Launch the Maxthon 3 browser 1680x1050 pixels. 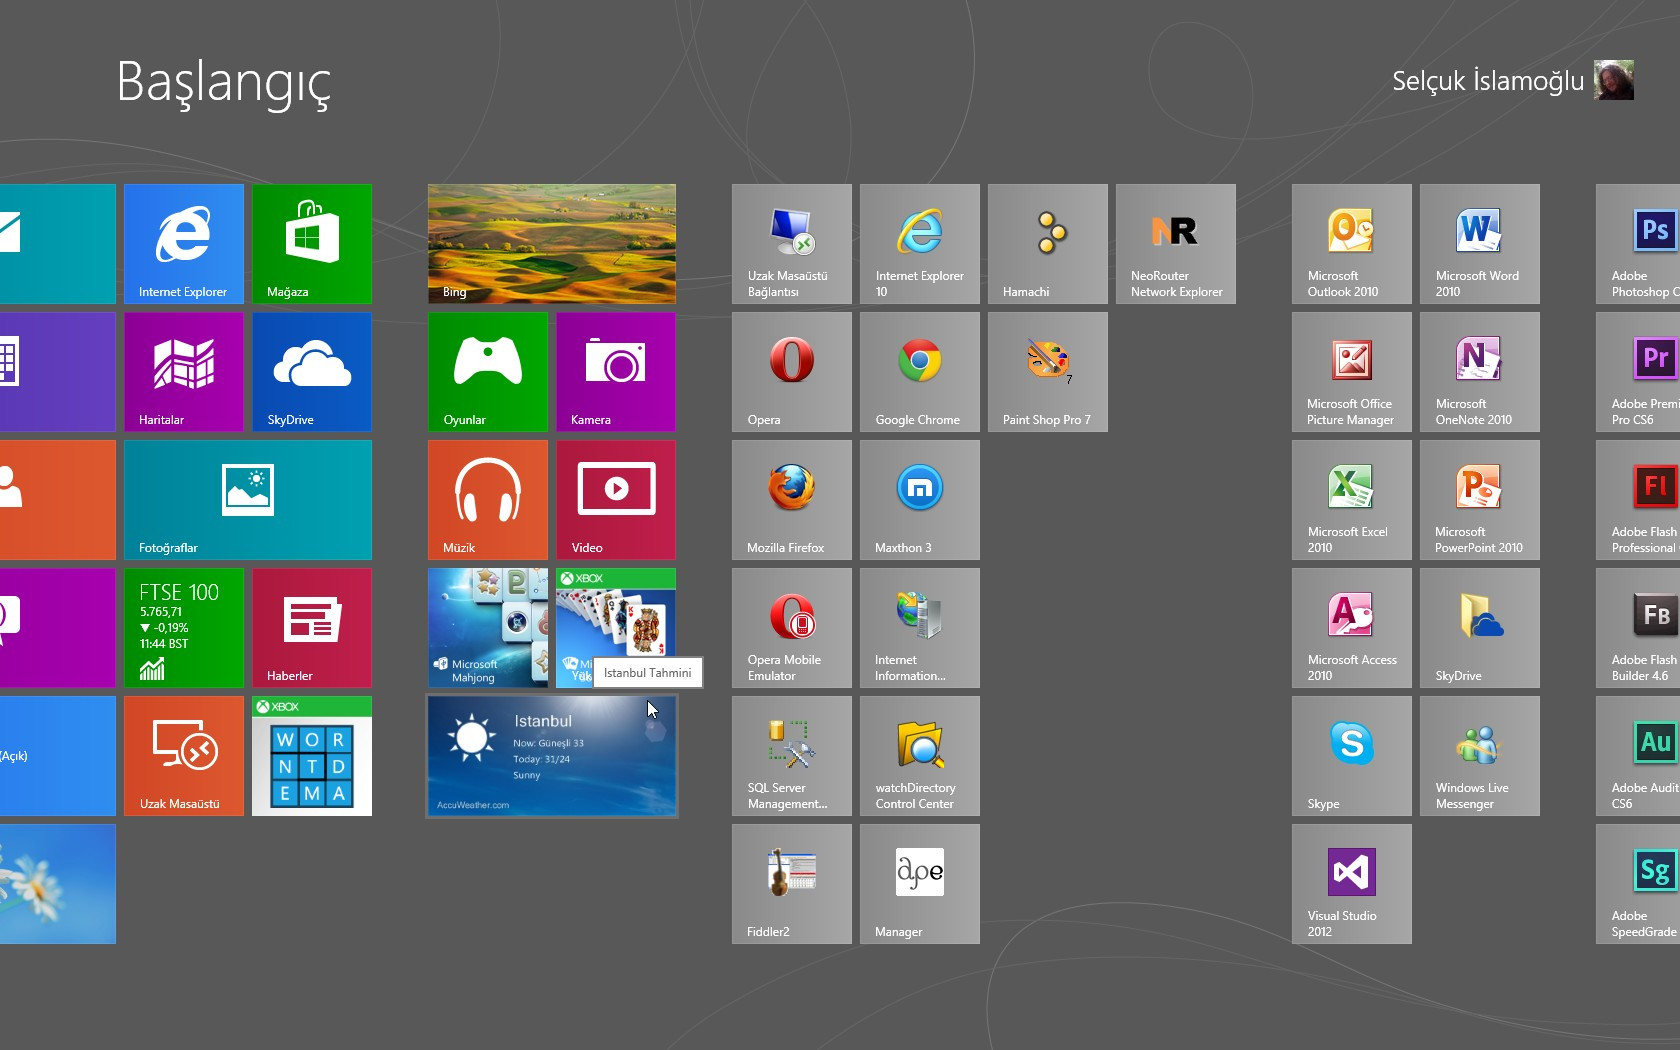[x=920, y=500]
